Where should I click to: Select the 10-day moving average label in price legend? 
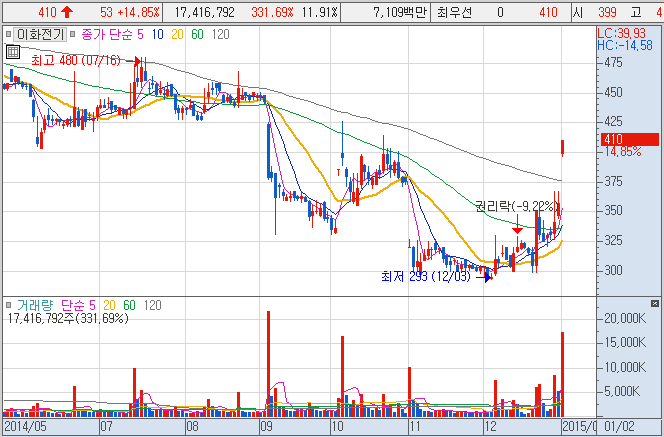pos(158,34)
